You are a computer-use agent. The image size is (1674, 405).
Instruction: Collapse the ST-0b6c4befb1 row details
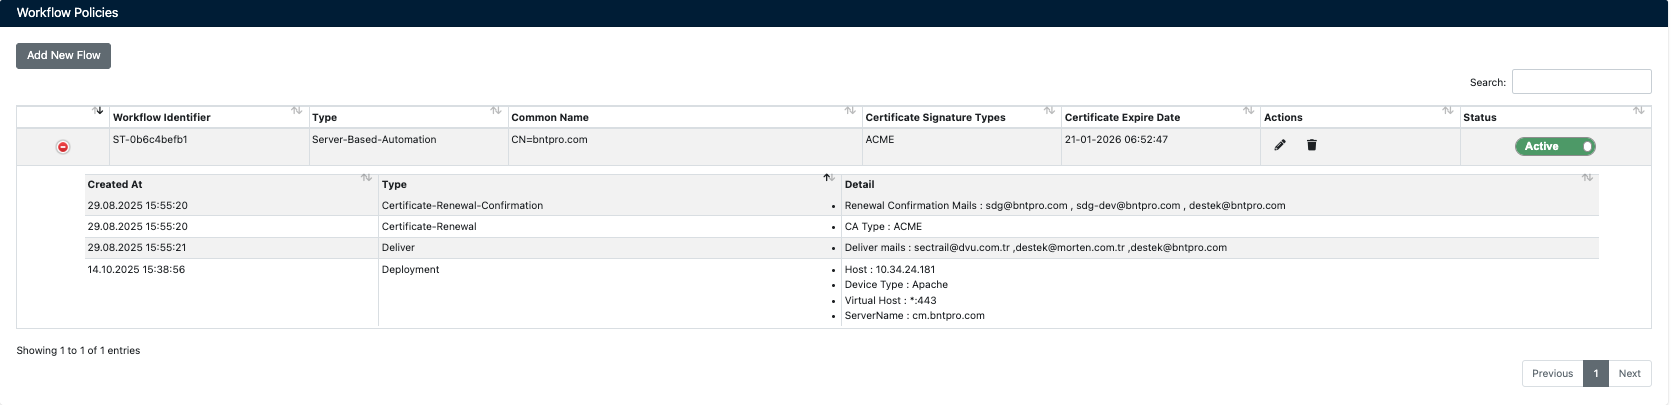coord(63,147)
